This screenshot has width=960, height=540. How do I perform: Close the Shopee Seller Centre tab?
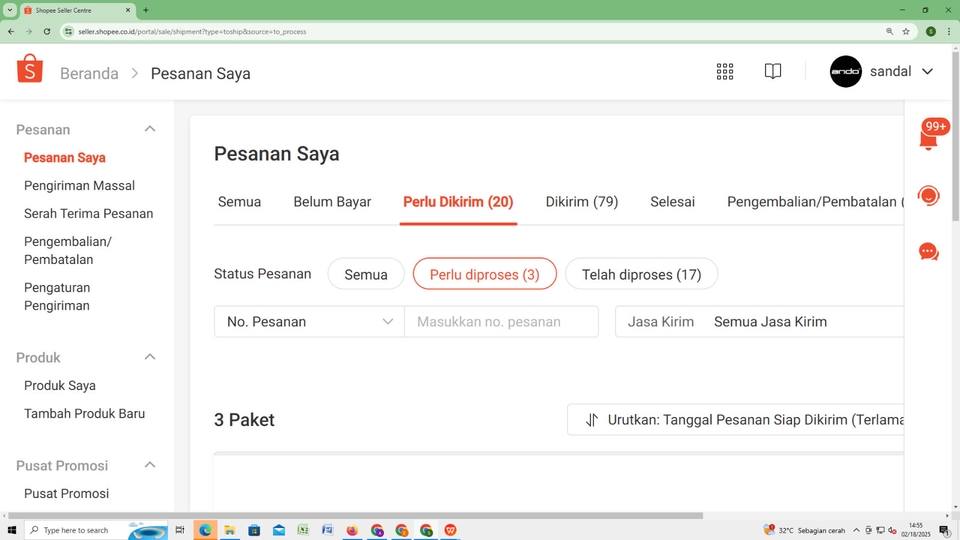[128, 10]
